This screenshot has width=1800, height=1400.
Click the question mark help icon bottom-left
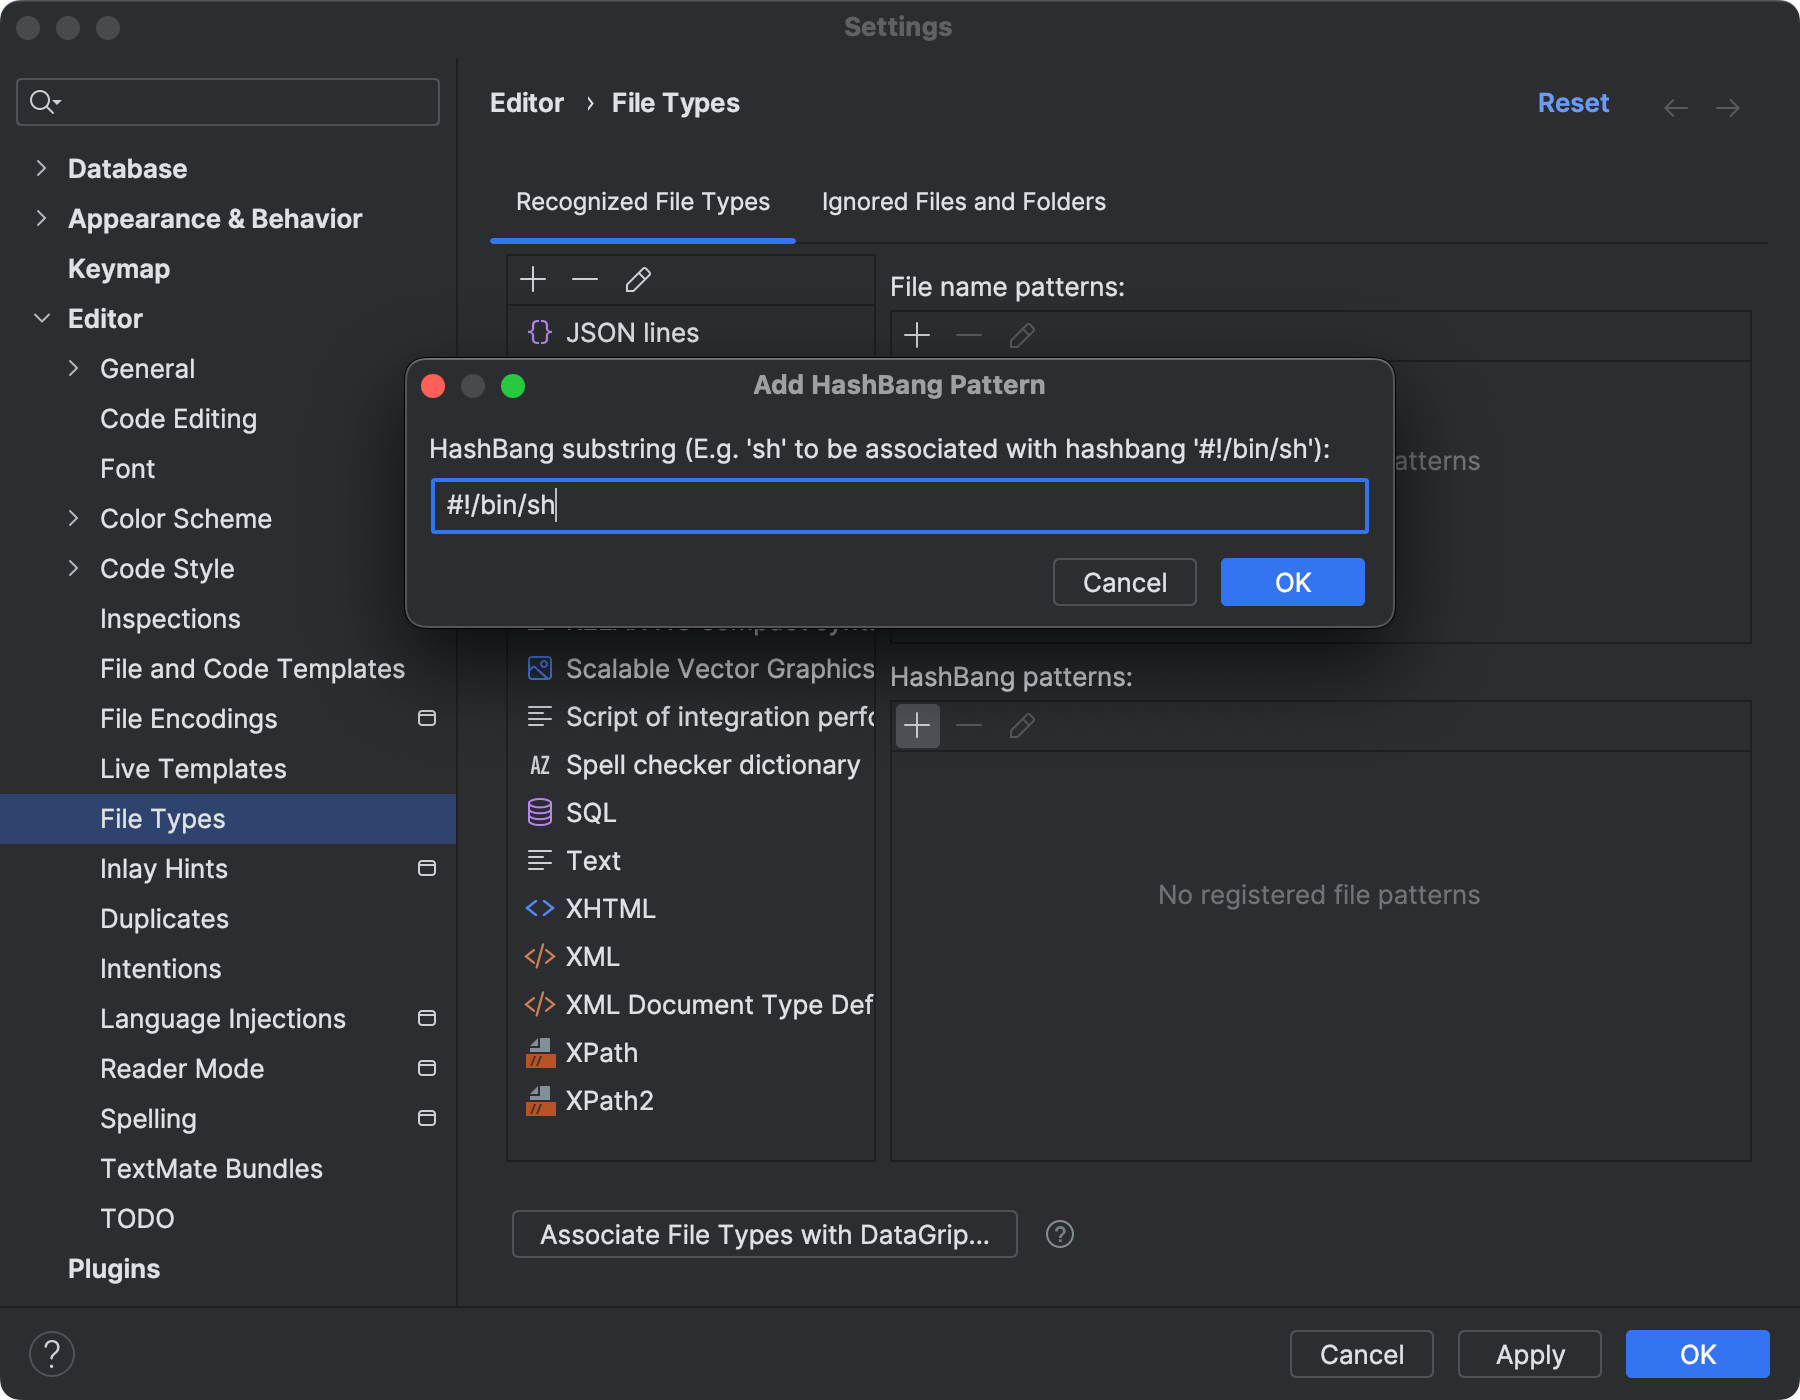(x=53, y=1353)
